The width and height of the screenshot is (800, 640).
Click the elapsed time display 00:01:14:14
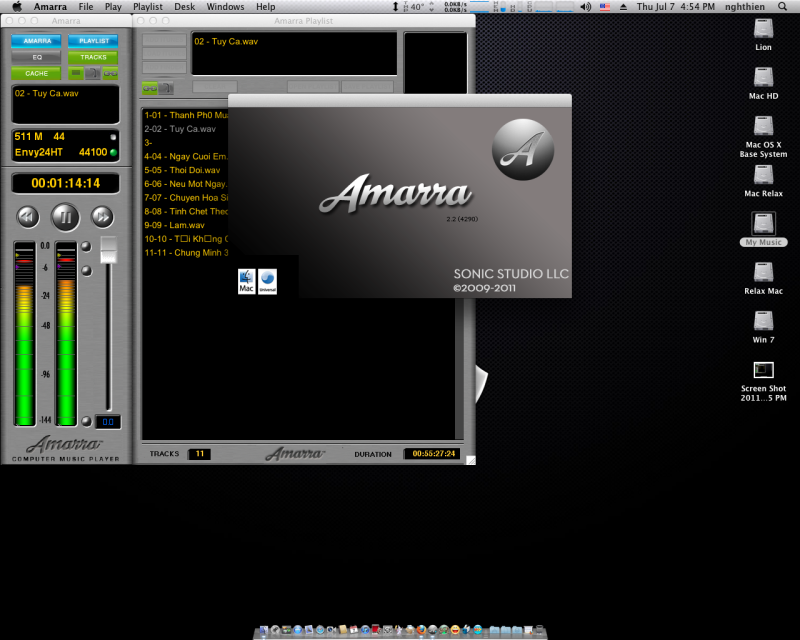point(65,183)
